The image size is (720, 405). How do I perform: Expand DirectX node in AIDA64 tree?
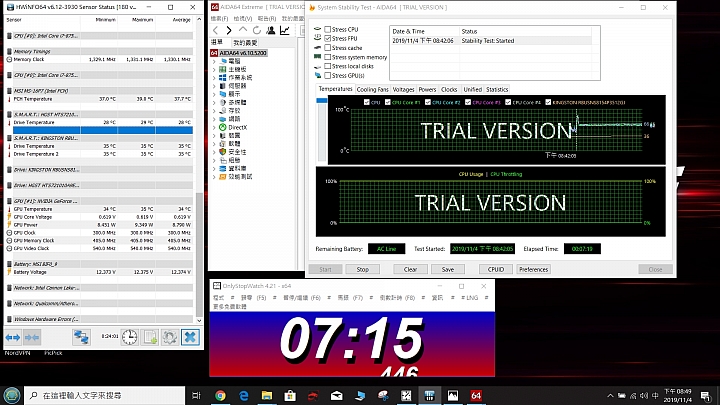[214, 127]
